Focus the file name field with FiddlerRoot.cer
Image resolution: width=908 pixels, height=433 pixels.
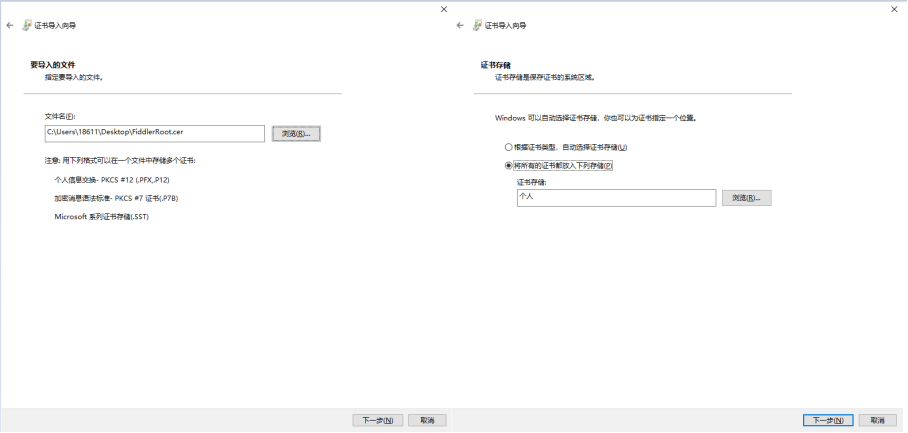click(x=155, y=134)
